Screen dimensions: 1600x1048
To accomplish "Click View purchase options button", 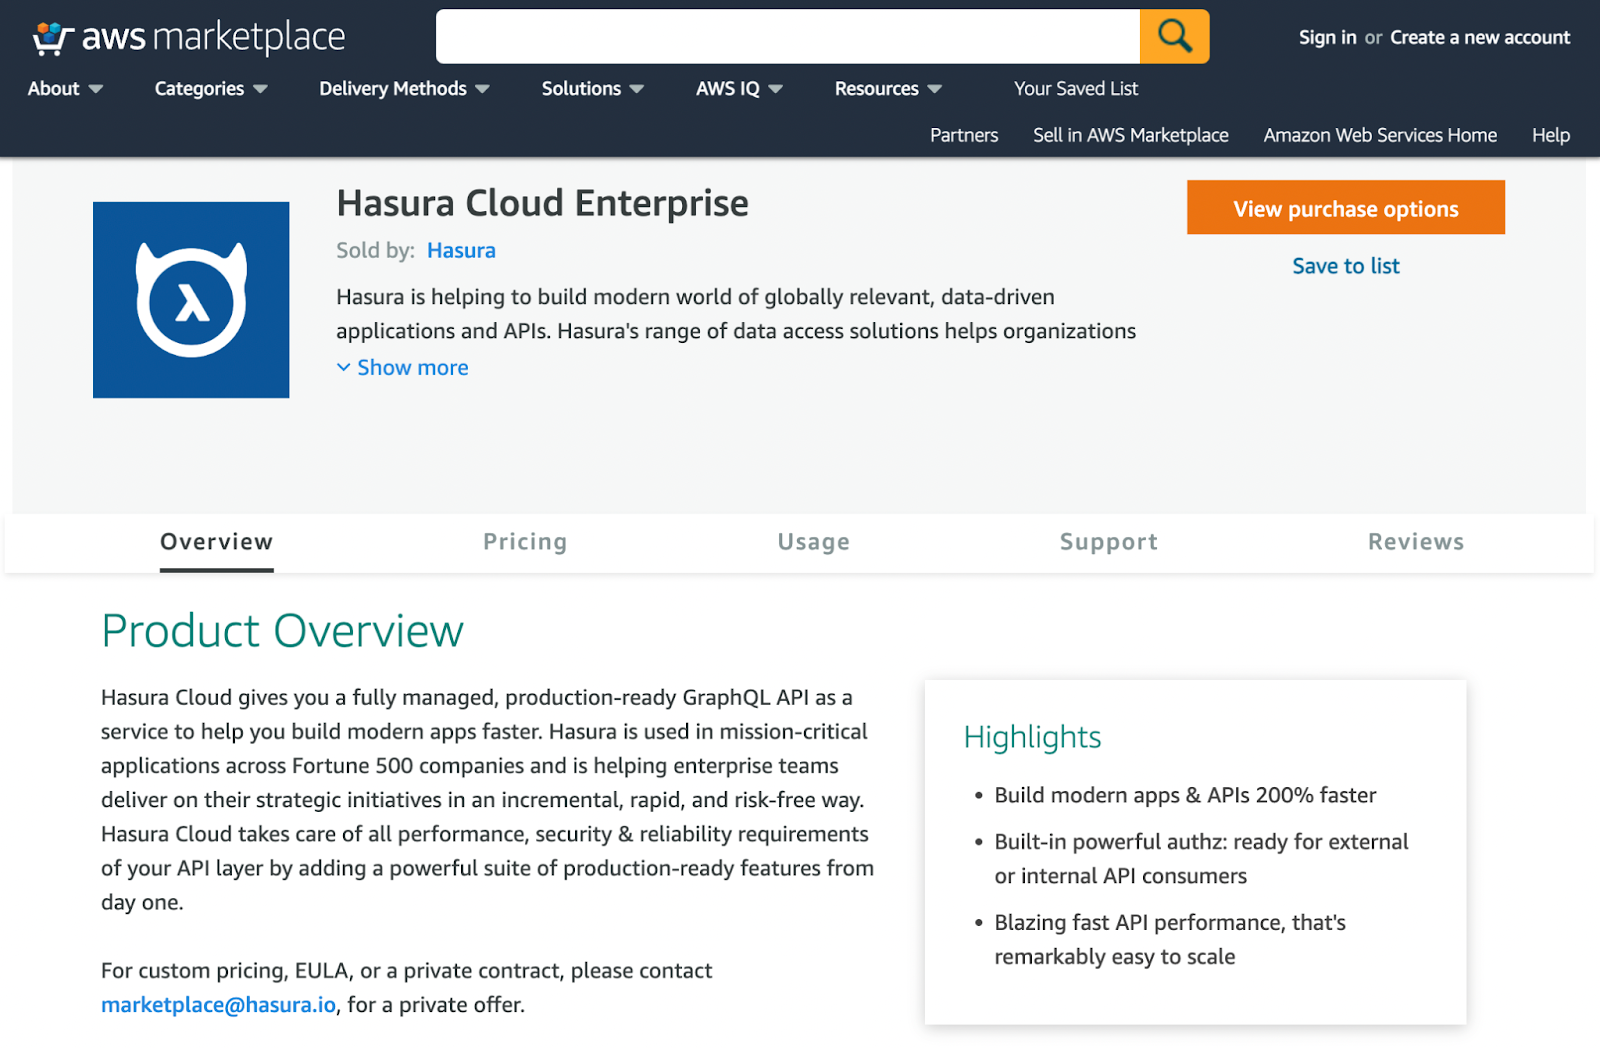I will pos(1345,208).
